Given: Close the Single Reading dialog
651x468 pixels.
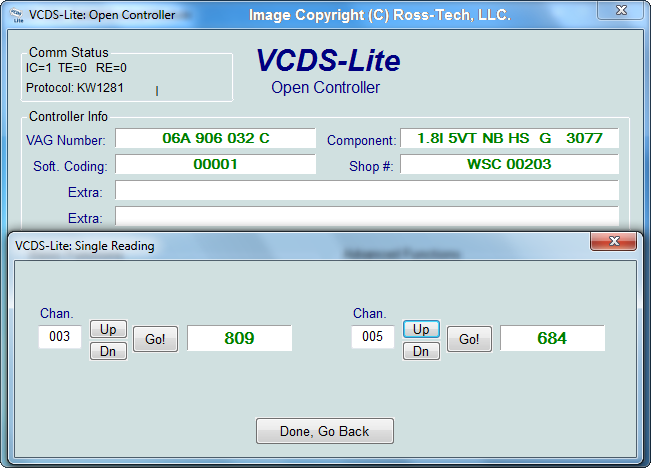Looking at the screenshot, I should 613,241.
